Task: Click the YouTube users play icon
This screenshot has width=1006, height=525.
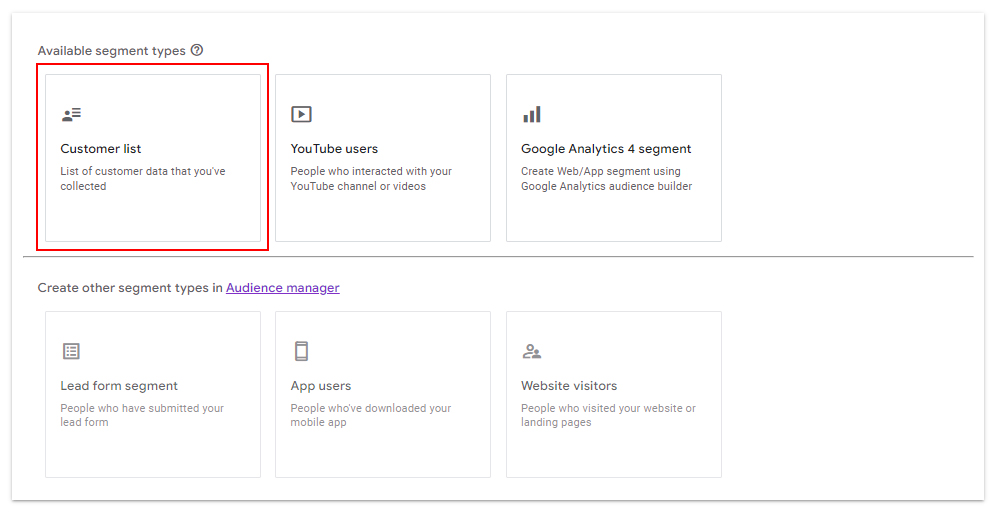Action: tap(302, 114)
